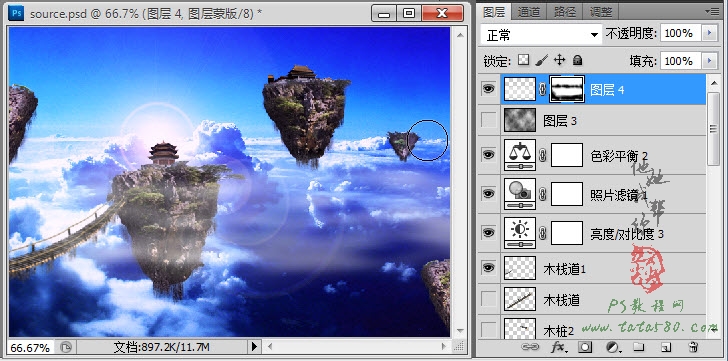Screen dimensions: 728x361
Task: Select the layer named 图层 3
Action: click(x=560, y=121)
